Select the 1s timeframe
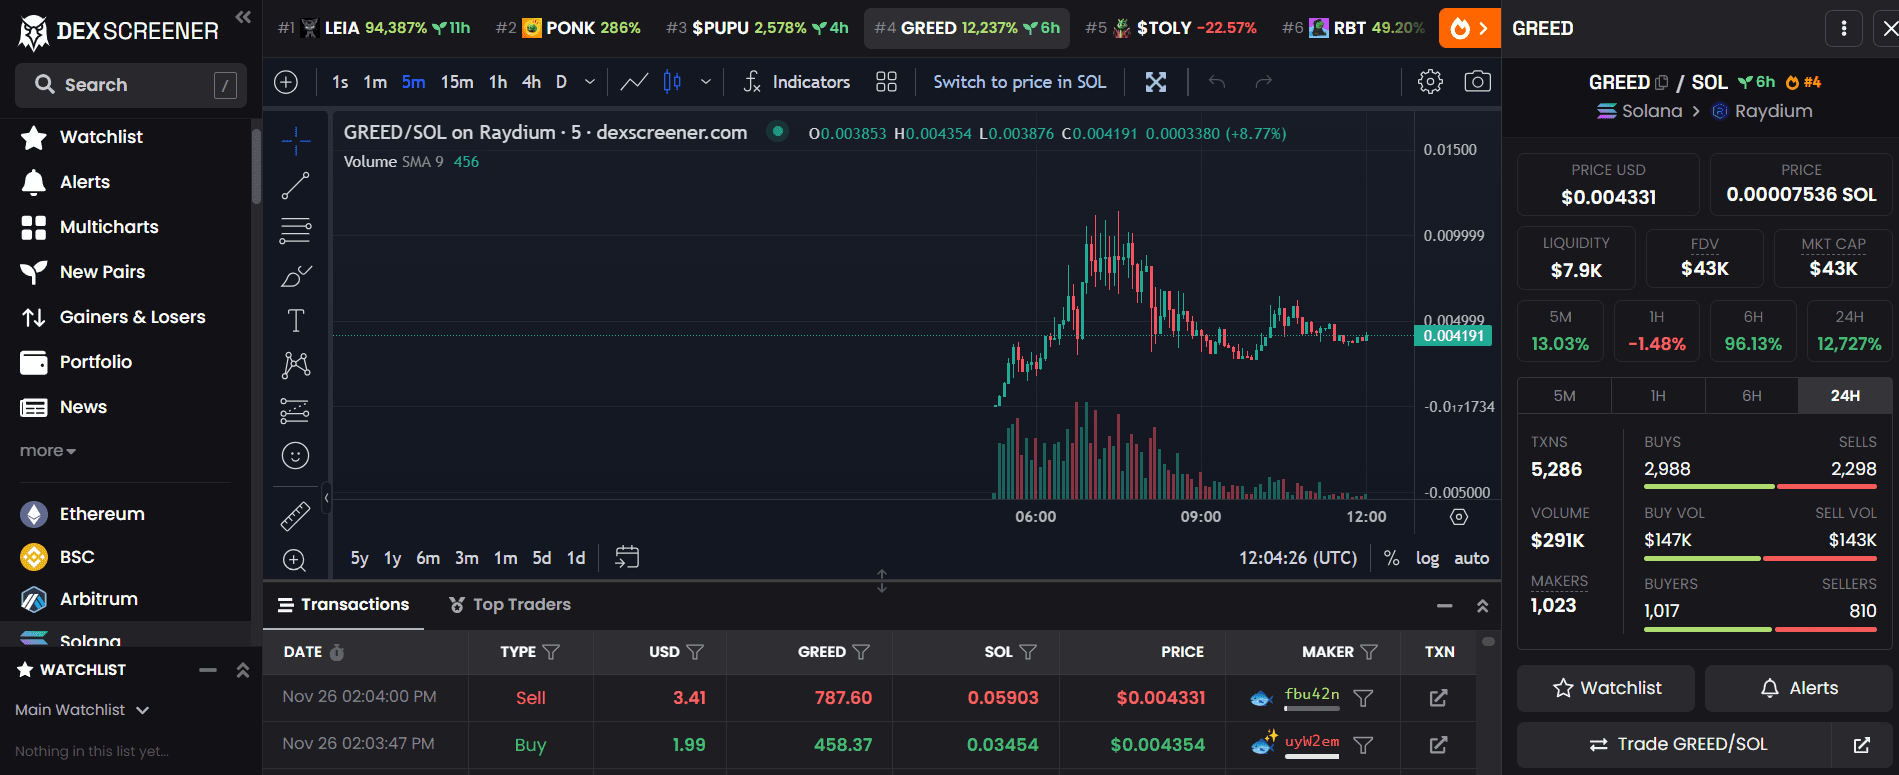This screenshot has width=1899, height=775. 340,82
